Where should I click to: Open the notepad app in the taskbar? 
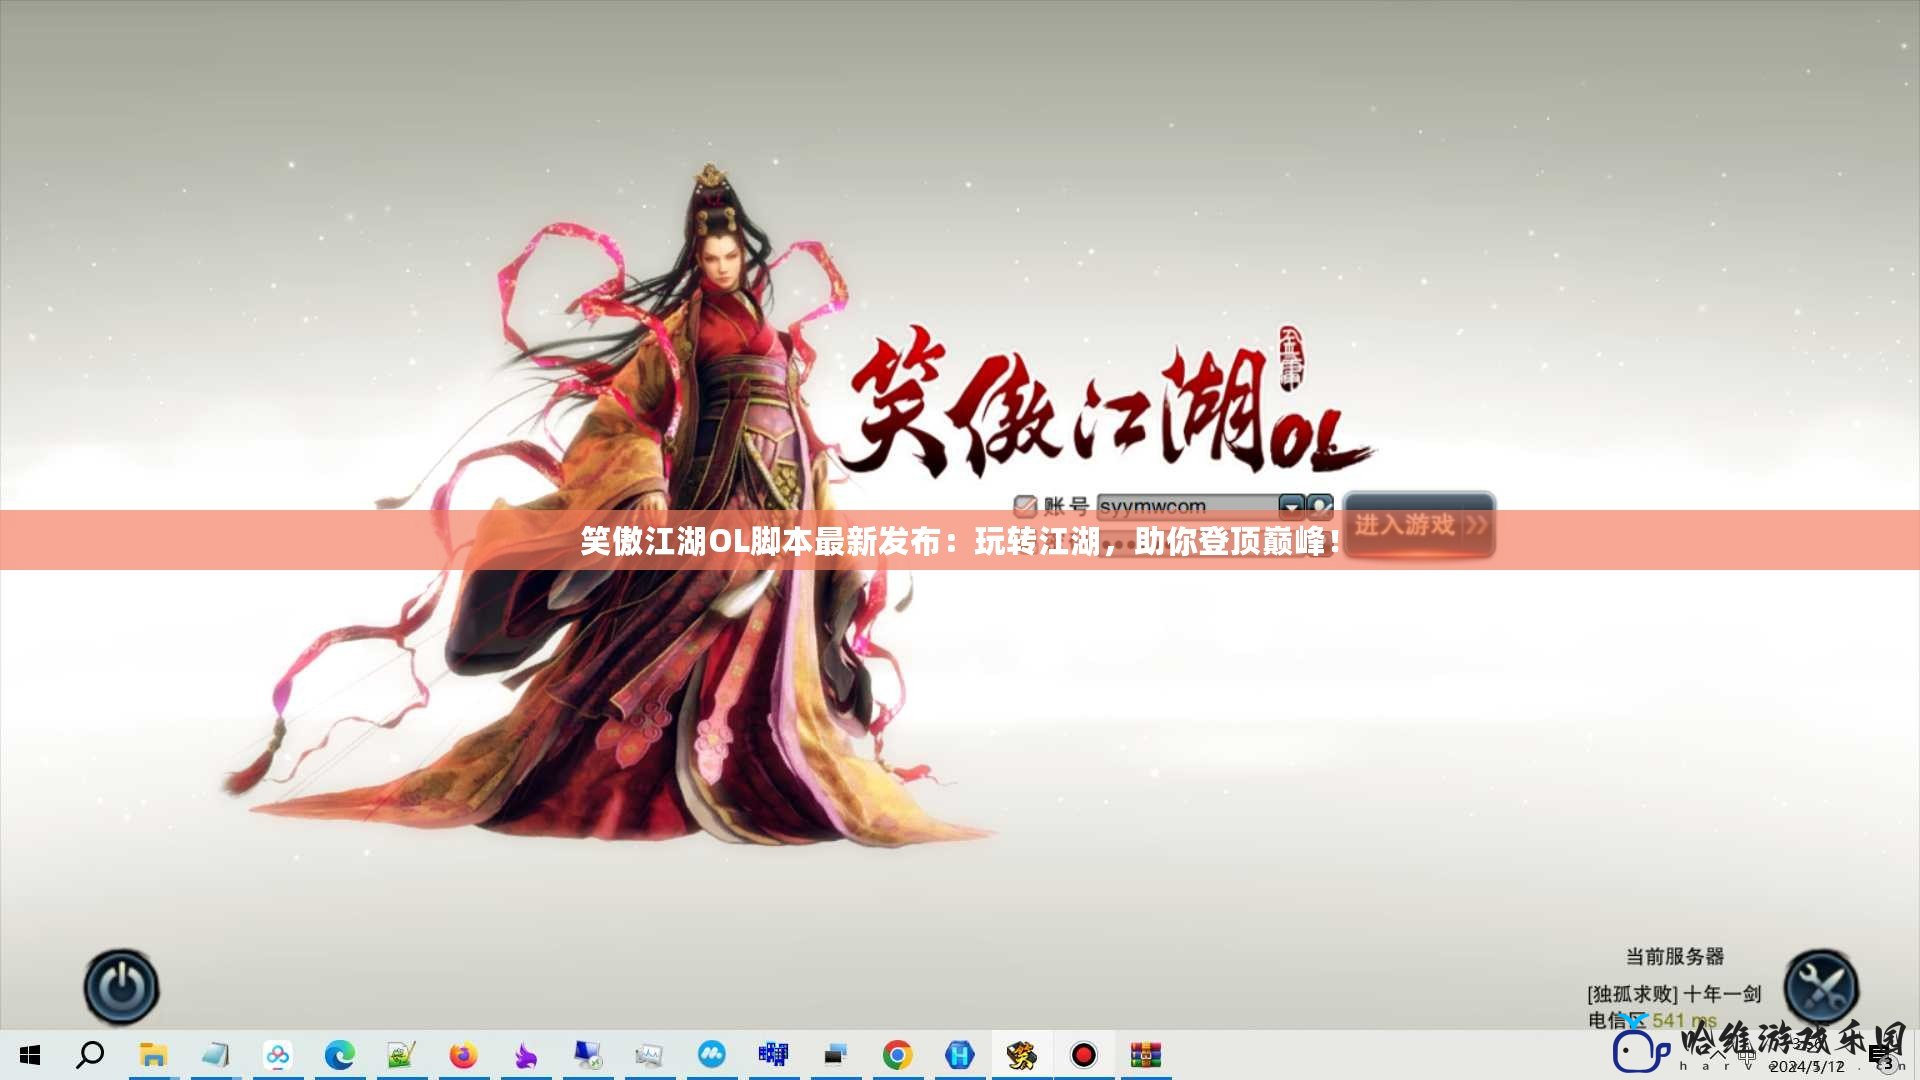[x=215, y=1055]
